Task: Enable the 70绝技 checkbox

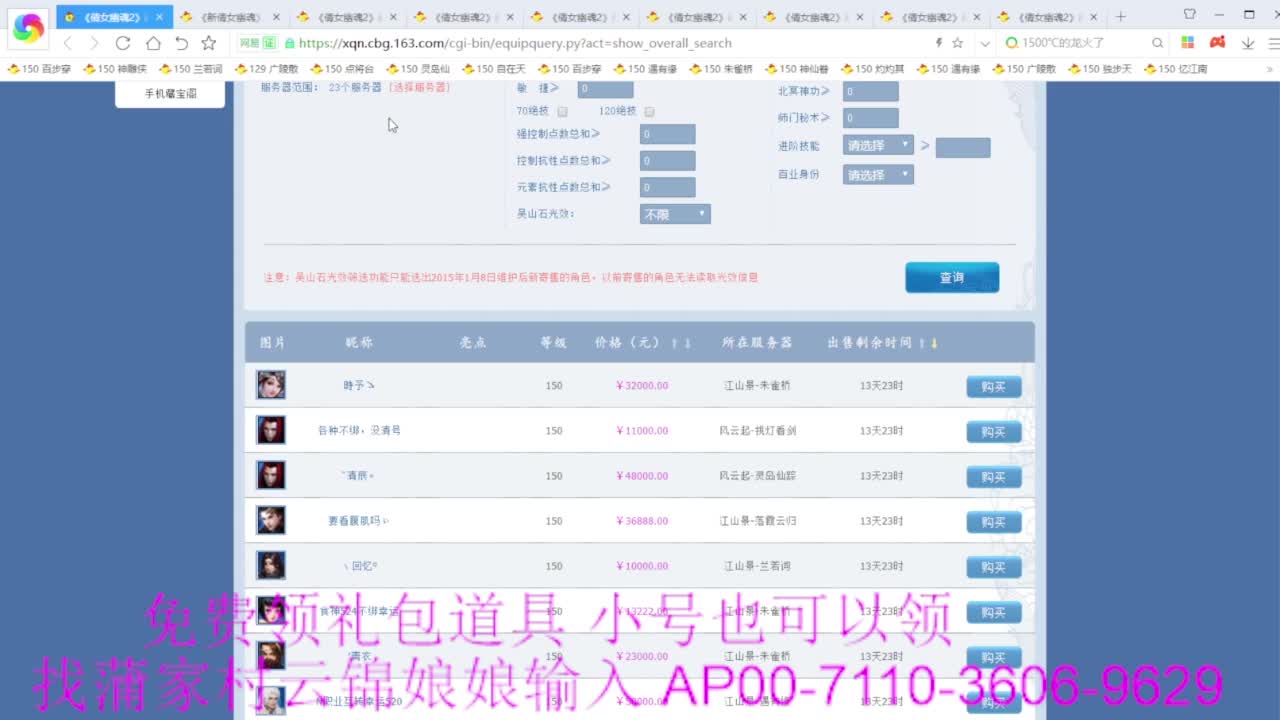Action: [x=562, y=112]
